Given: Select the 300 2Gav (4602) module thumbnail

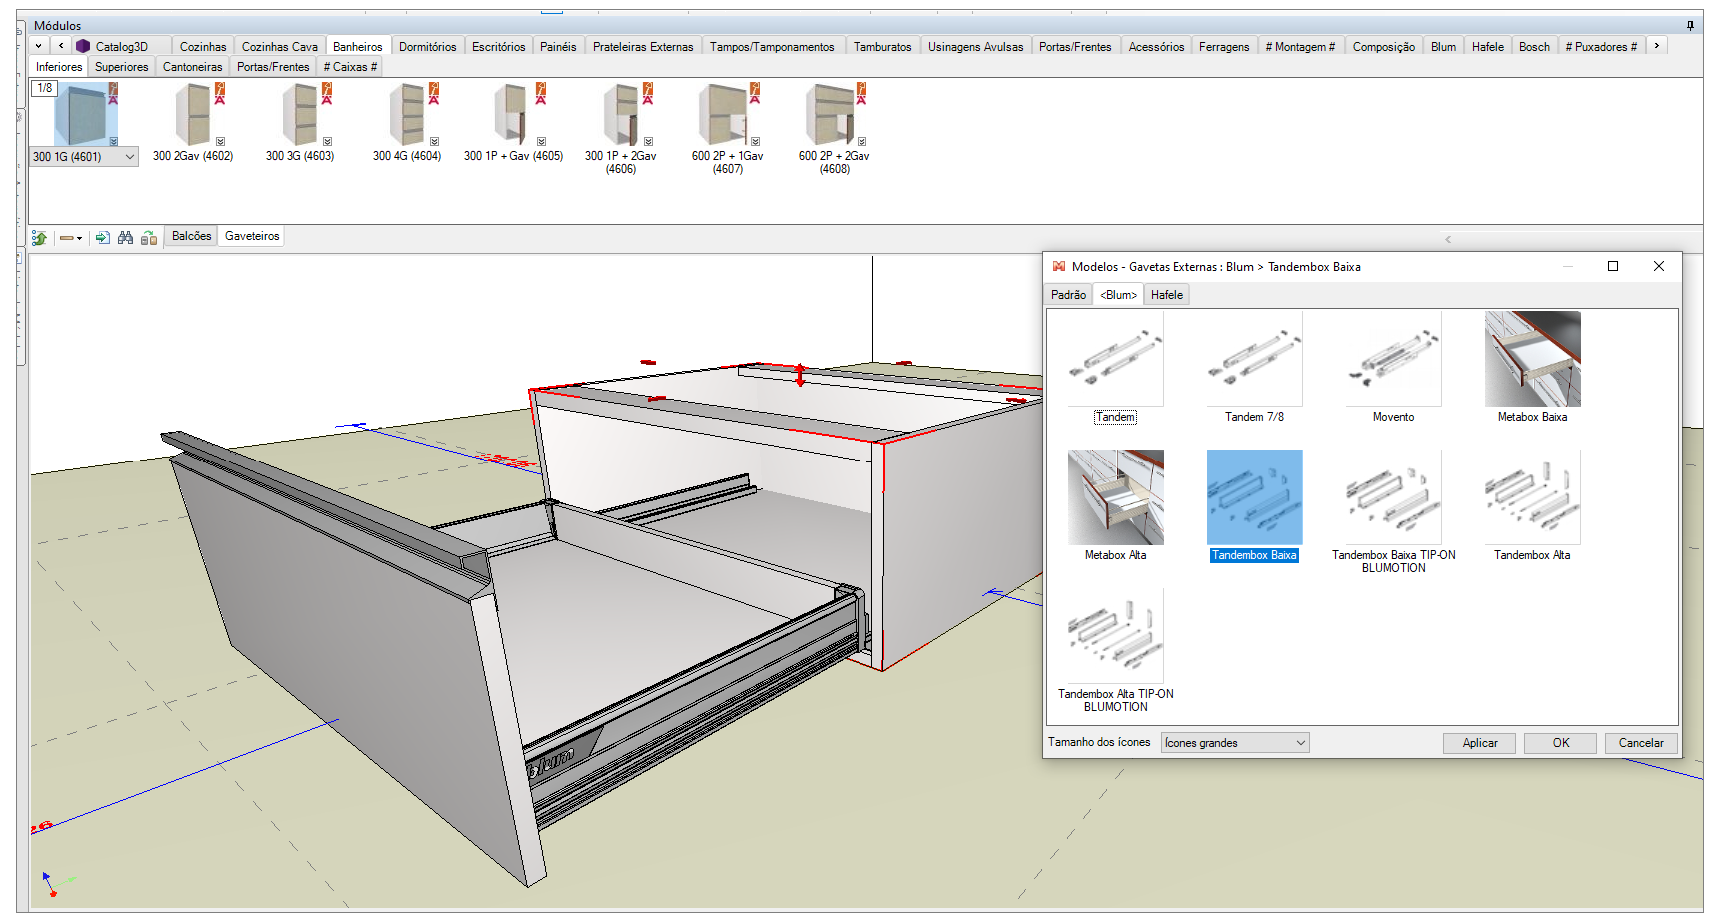Looking at the screenshot, I should 192,115.
